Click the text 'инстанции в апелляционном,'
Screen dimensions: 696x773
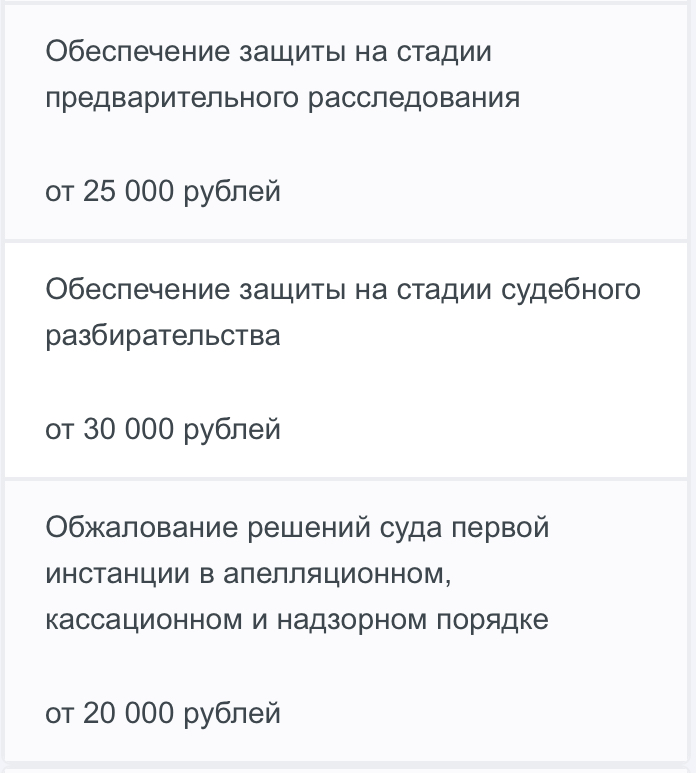(248, 574)
